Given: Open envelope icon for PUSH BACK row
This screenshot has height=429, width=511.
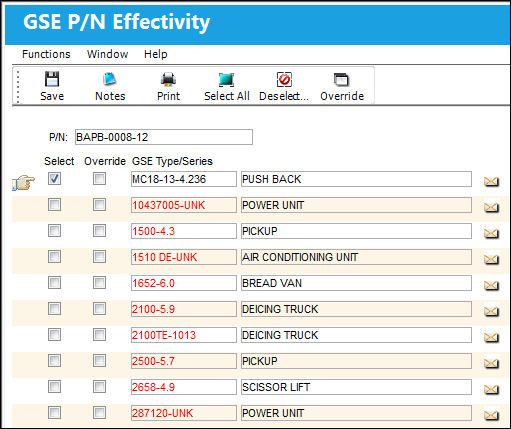Looking at the screenshot, I should point(491,181).
